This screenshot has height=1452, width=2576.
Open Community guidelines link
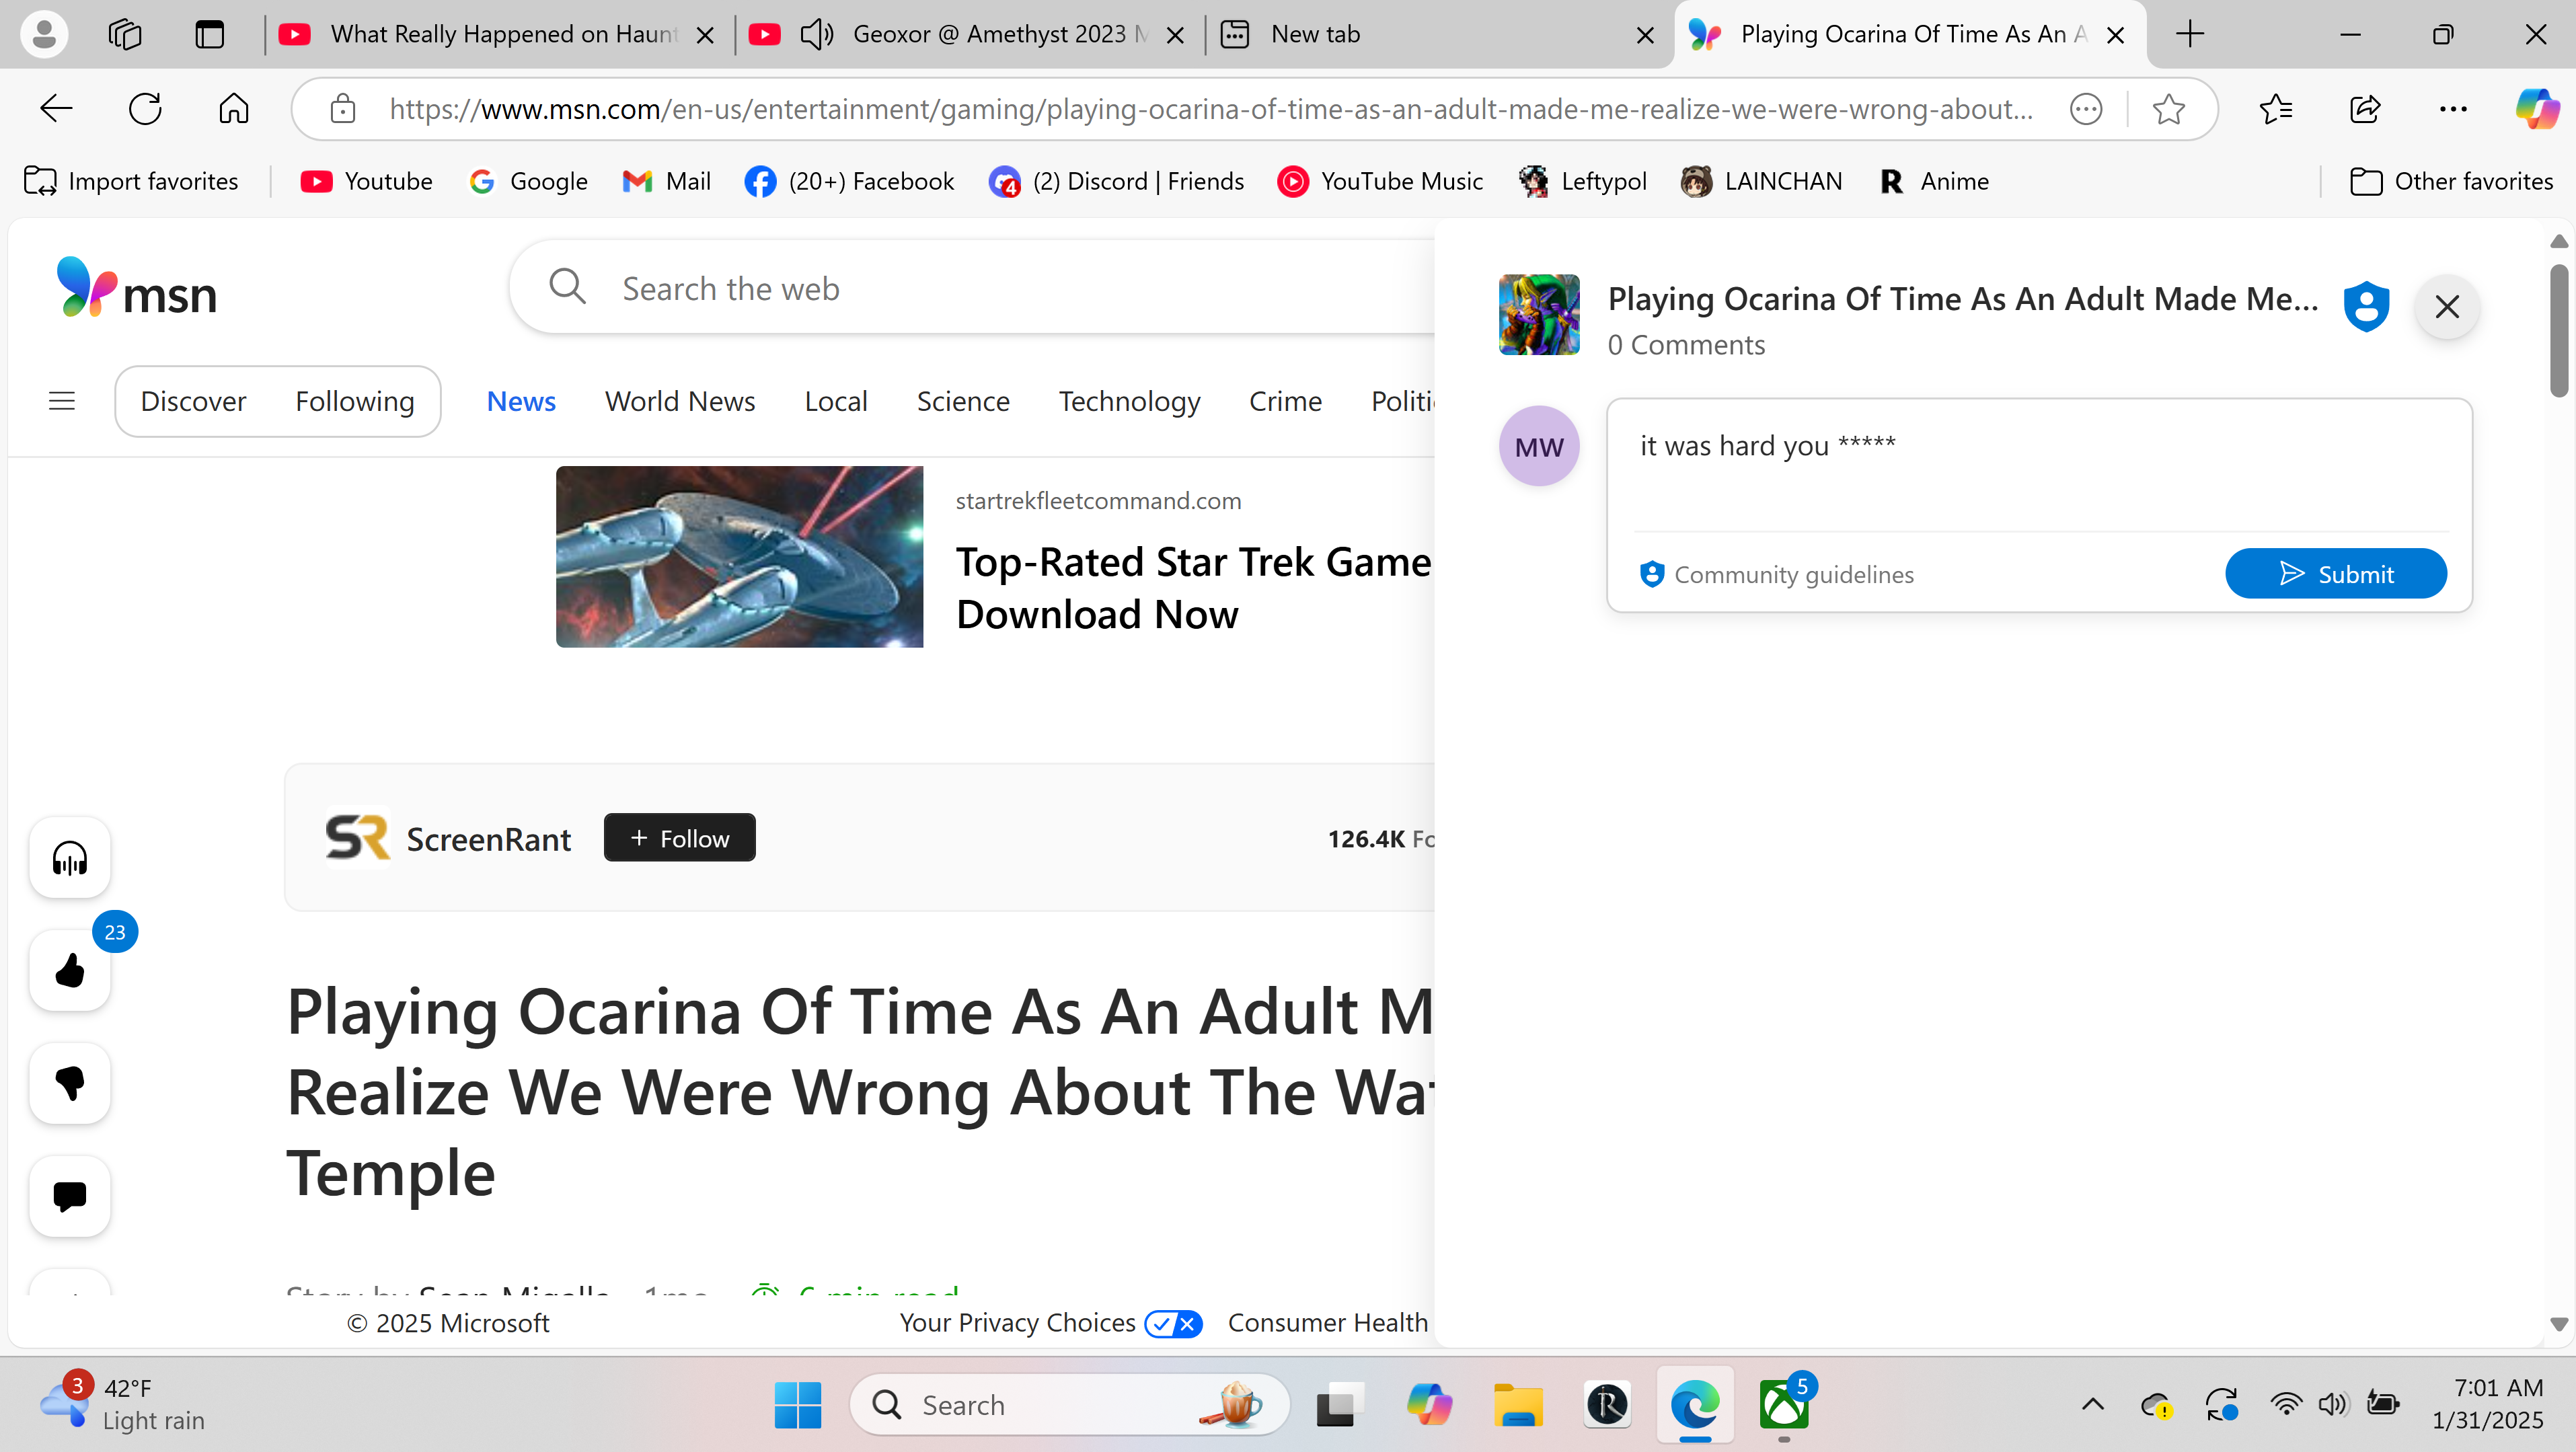point(1777,574)
